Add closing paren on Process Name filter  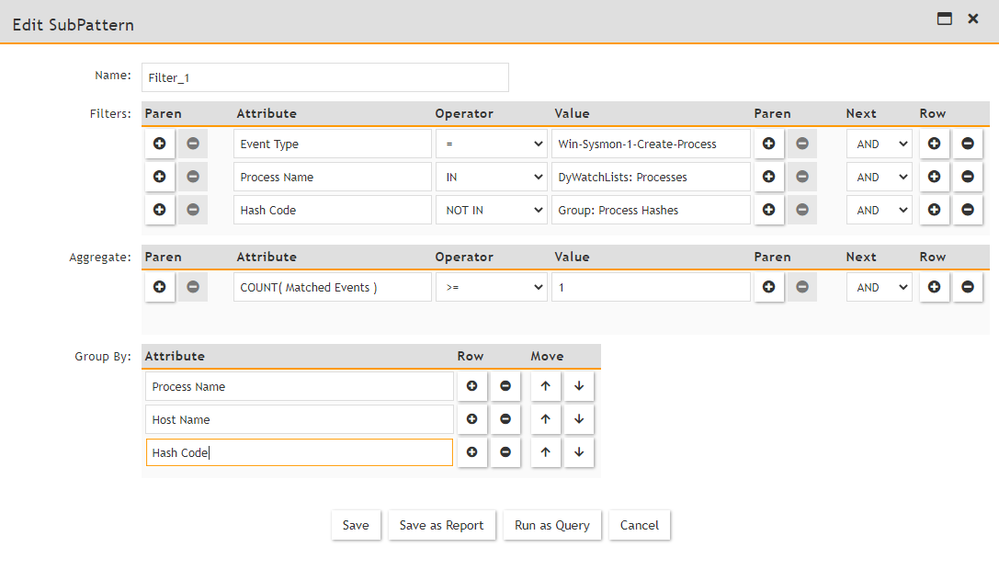coord(768,177)
